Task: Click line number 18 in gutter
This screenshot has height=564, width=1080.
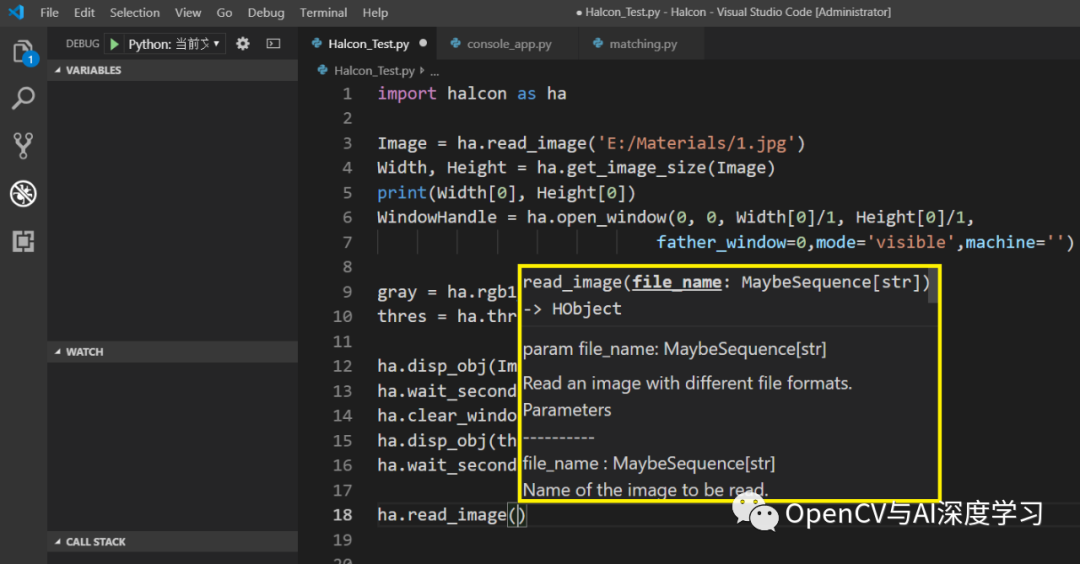Action: coord(342,515)
